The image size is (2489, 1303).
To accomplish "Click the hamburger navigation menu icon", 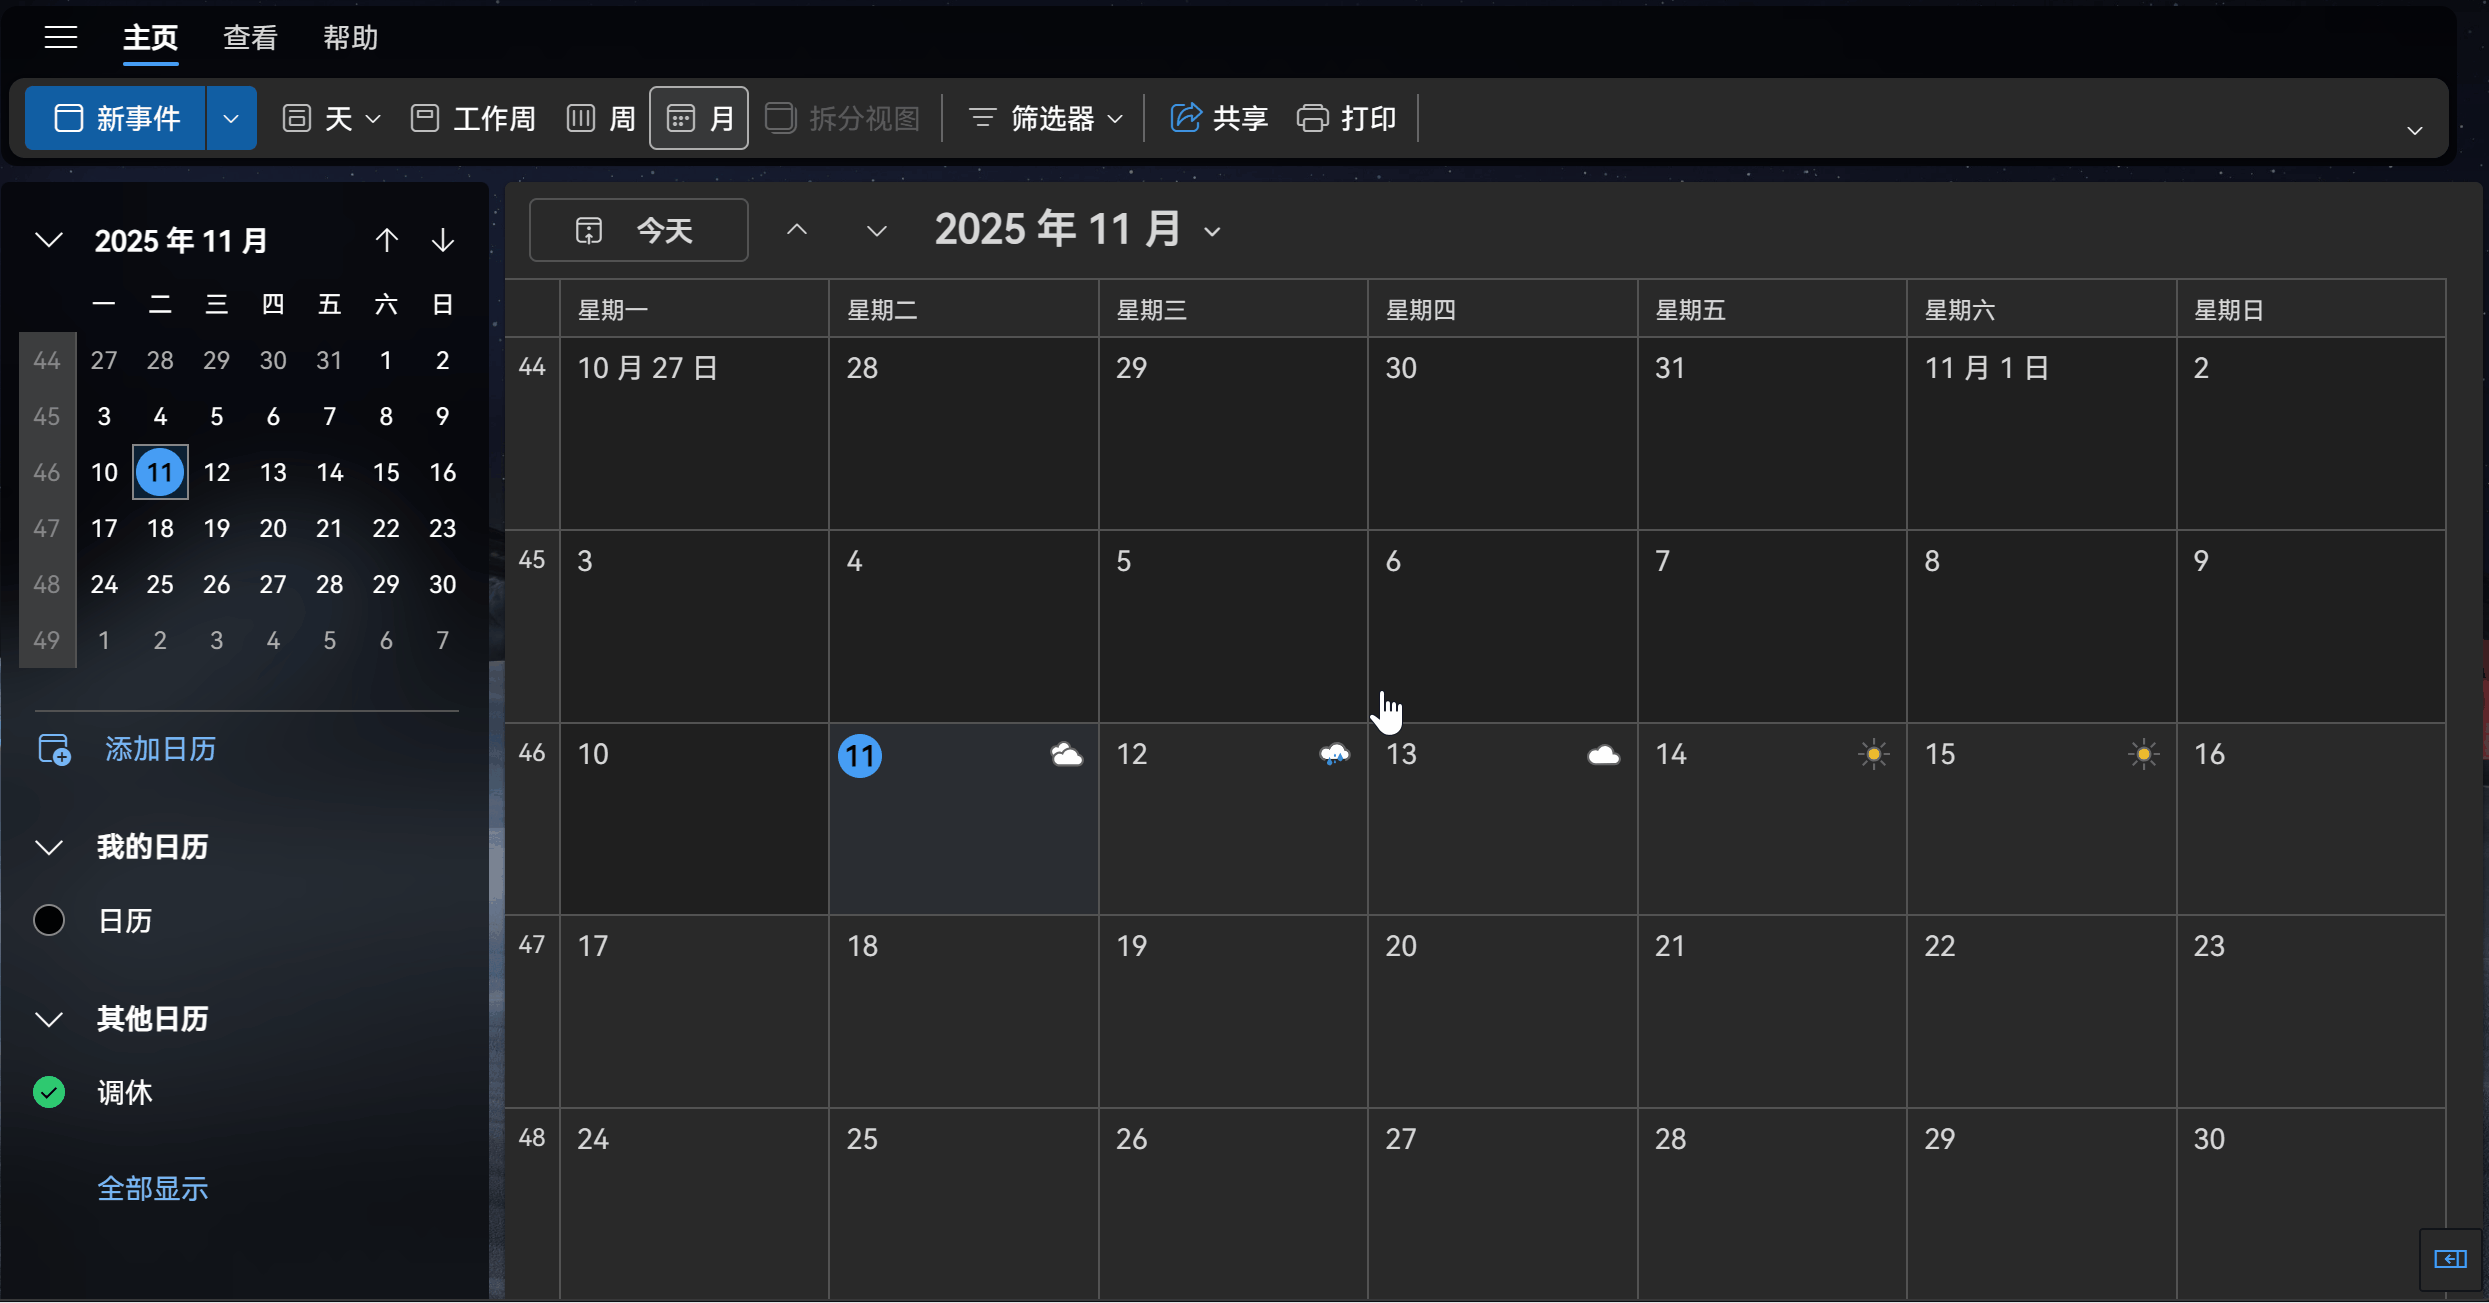I will pyautogui.click(x=61, y=38).
